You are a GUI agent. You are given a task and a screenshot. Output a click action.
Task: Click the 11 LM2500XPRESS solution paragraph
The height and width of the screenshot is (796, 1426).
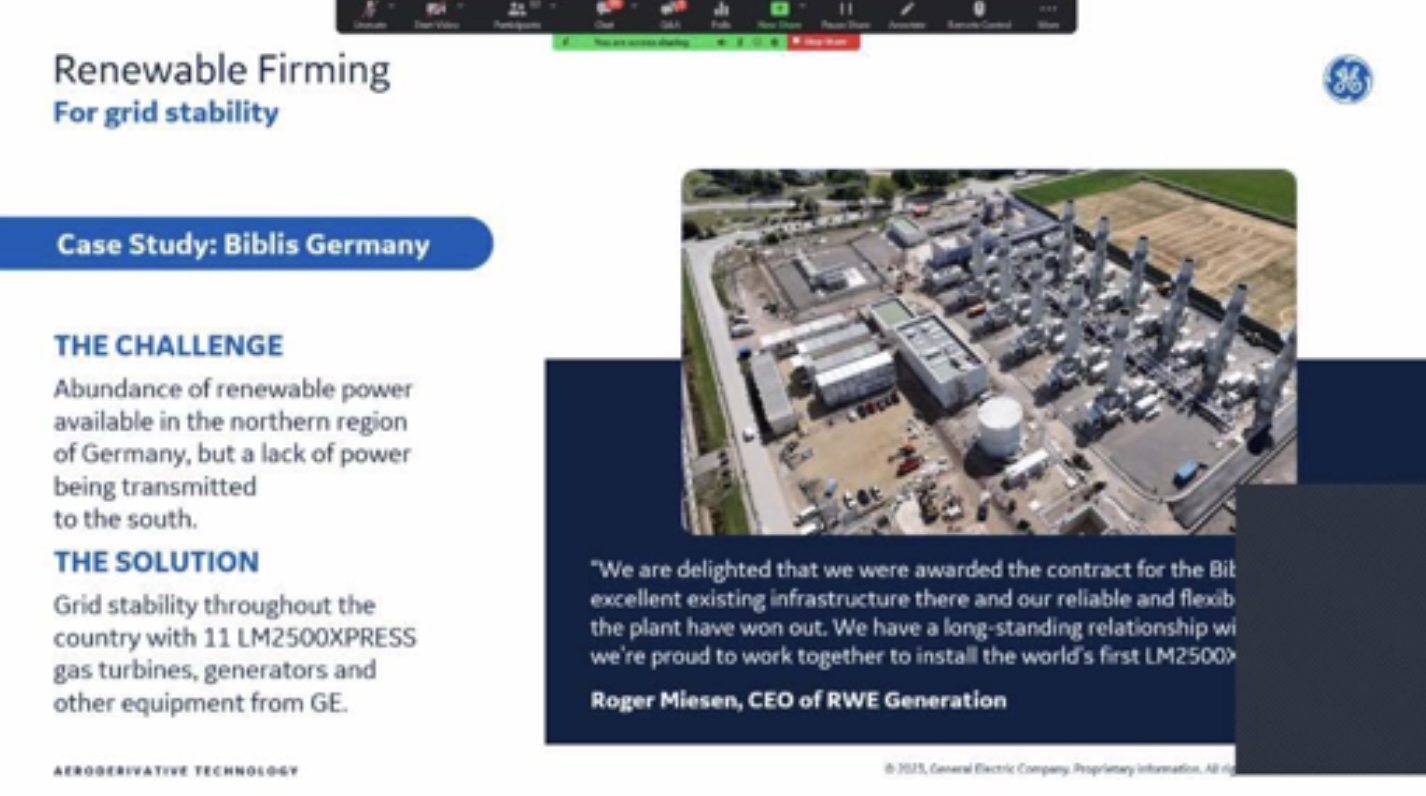pyautogui.click(x=235, y=654)
